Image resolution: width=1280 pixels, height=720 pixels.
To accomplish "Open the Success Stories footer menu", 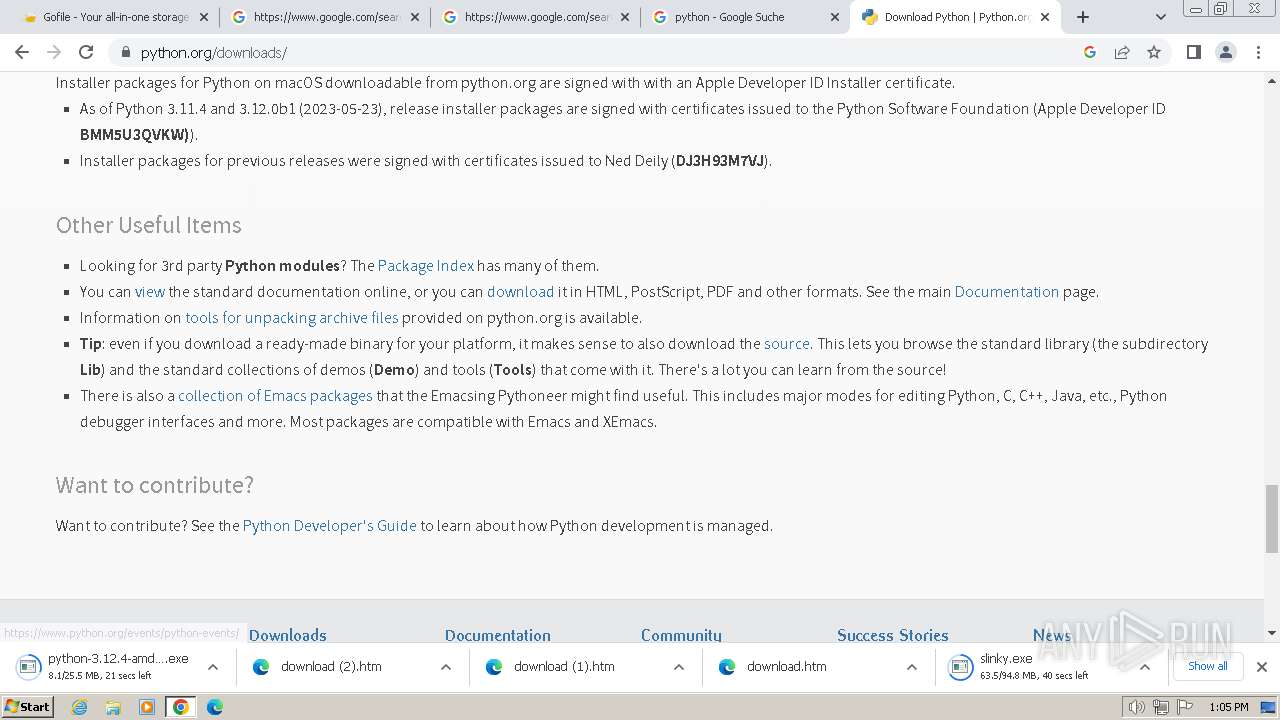I will [x=892, y=635].
